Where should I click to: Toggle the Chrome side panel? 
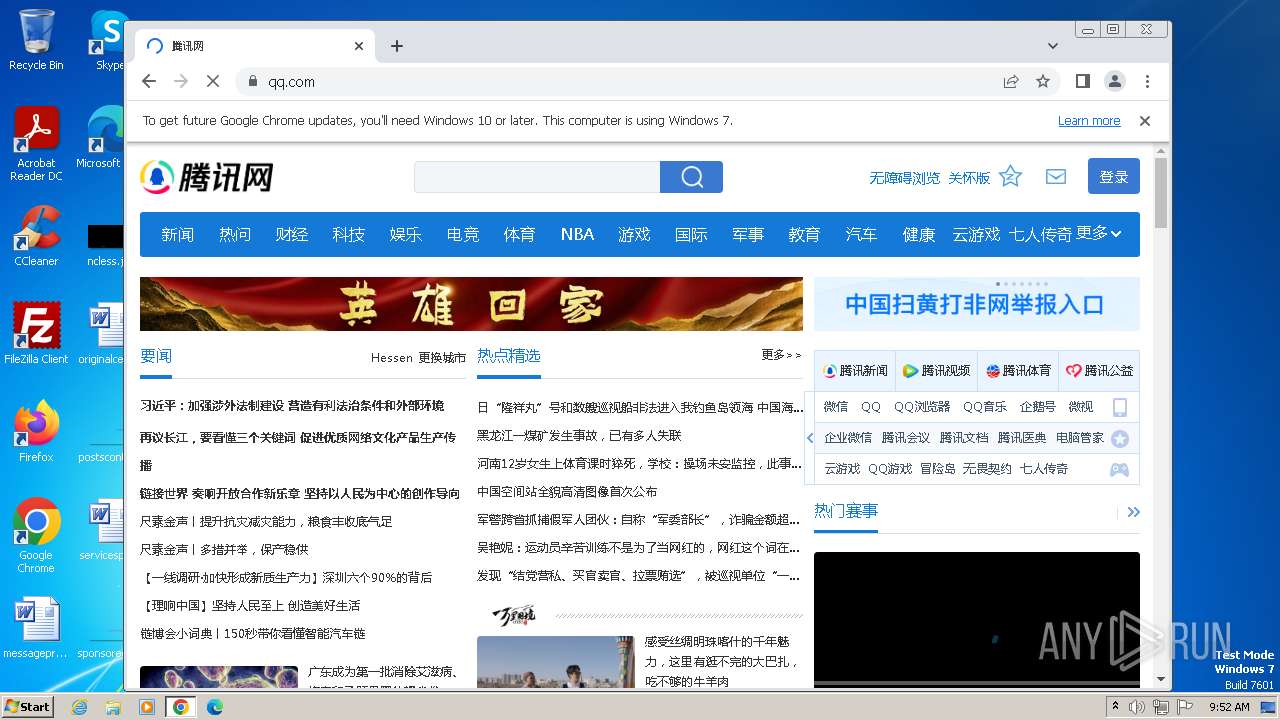click(1082, 81)
